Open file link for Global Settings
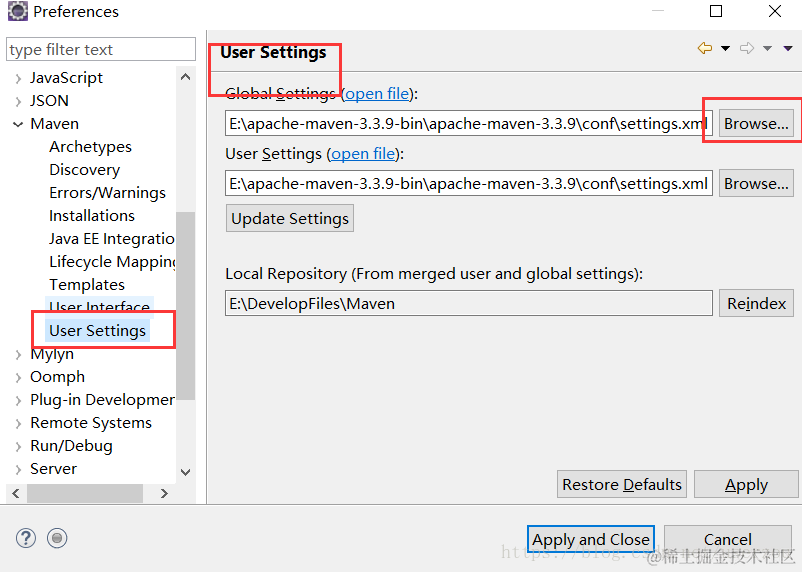Image resolution: width=802 pixels, height=572 pixels. [x=377, y=94]
